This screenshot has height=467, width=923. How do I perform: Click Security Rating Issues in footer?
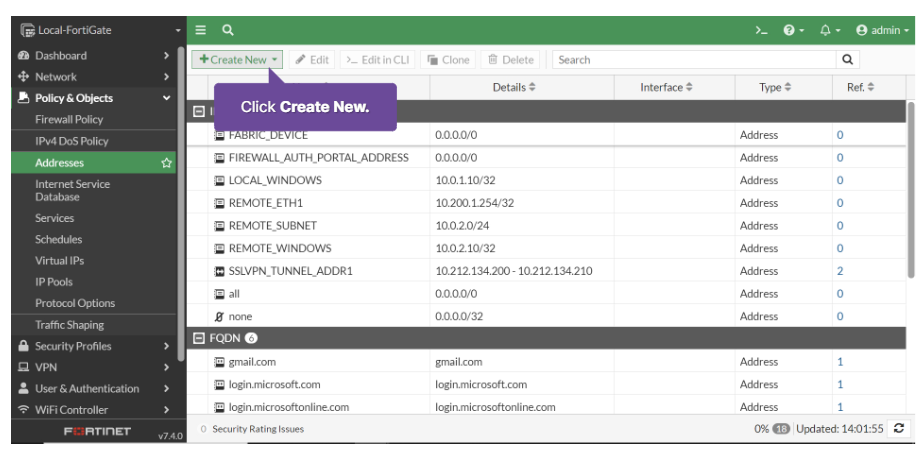pyautogui.click(x=258, y=429)
